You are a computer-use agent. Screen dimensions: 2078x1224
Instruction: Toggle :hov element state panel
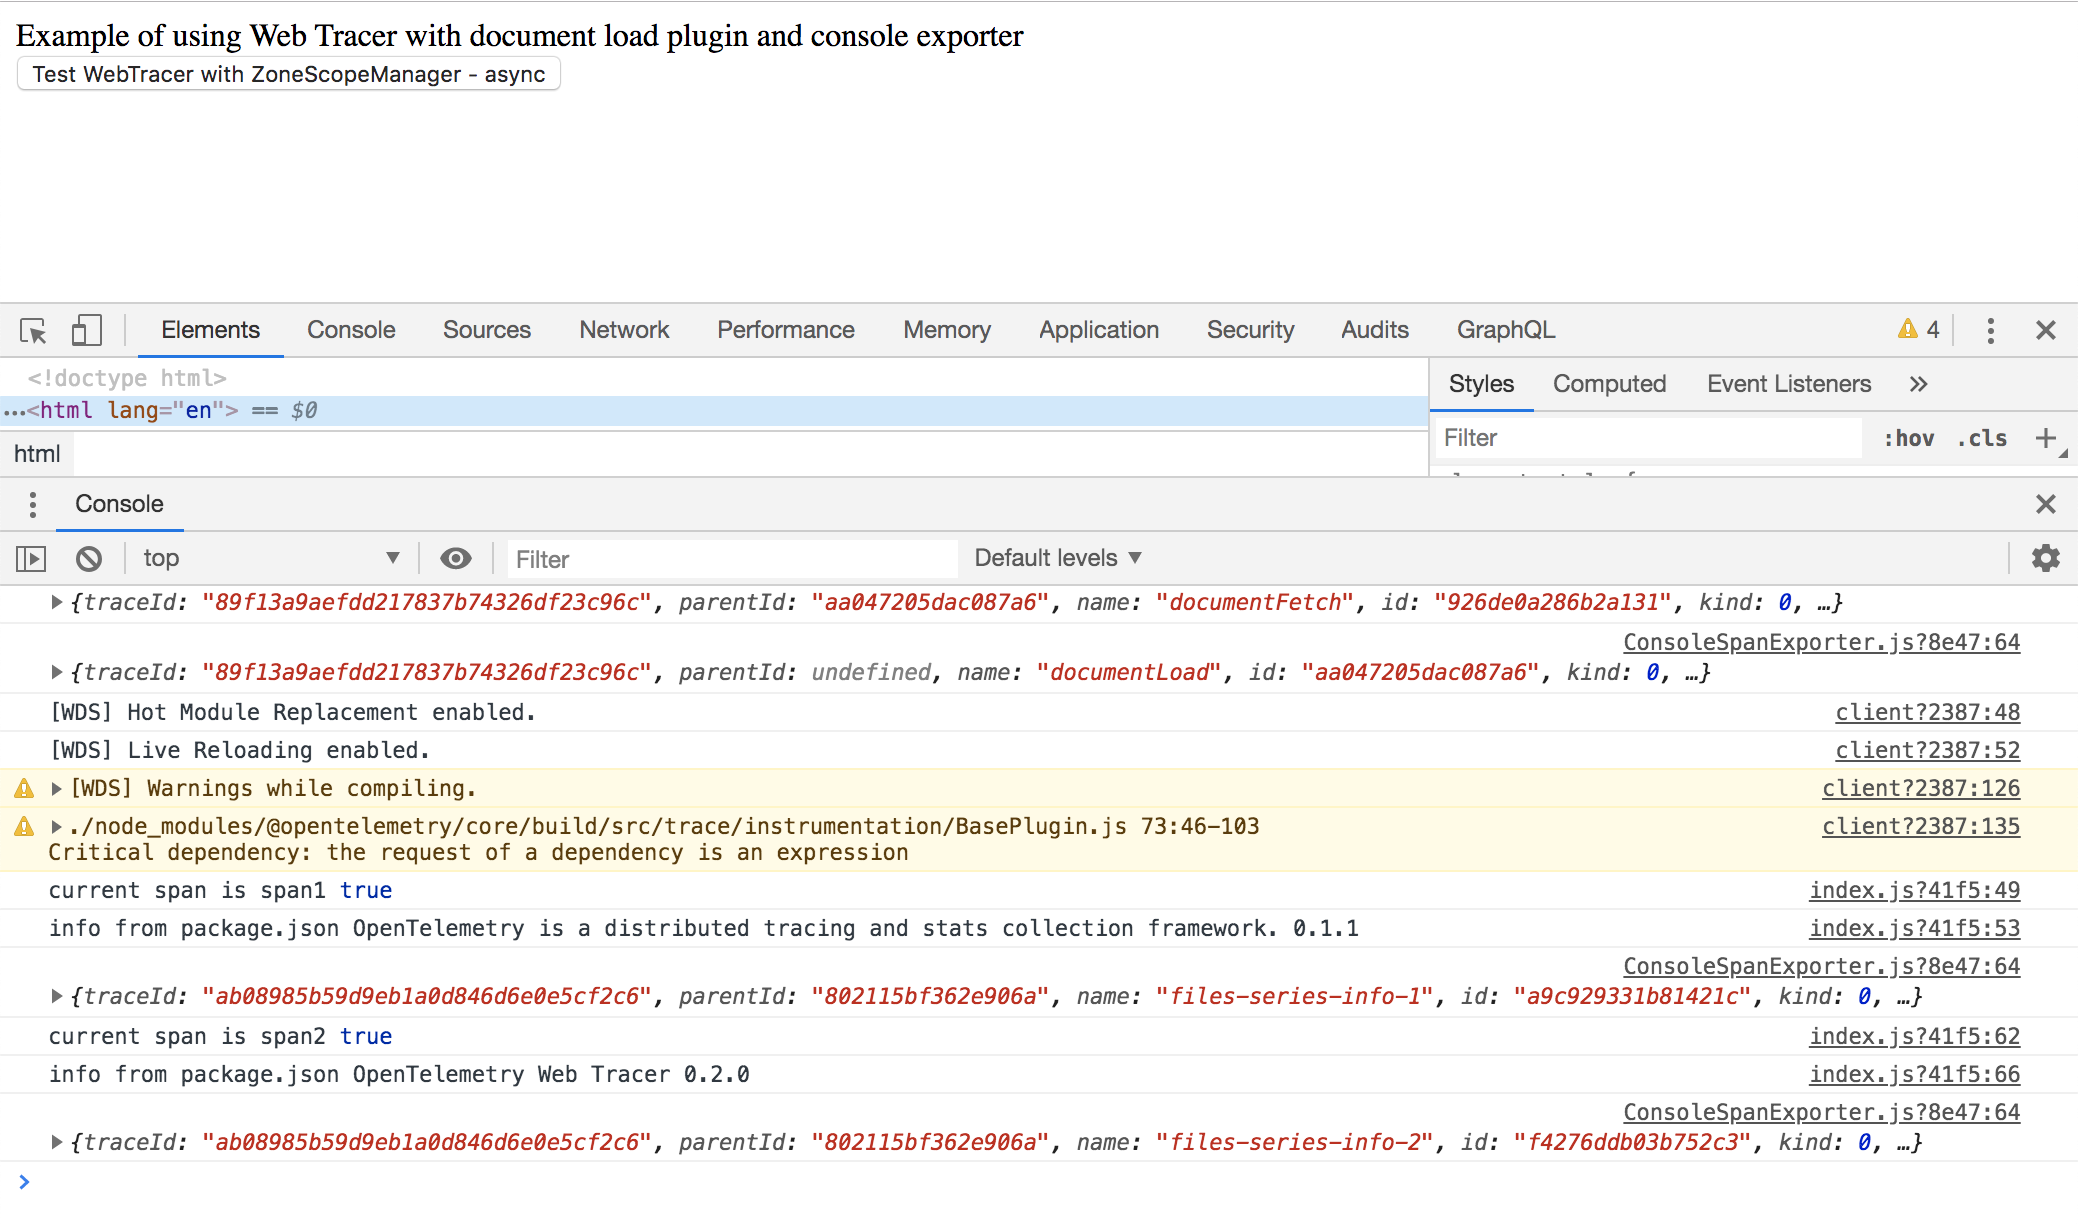point(1908,438)
